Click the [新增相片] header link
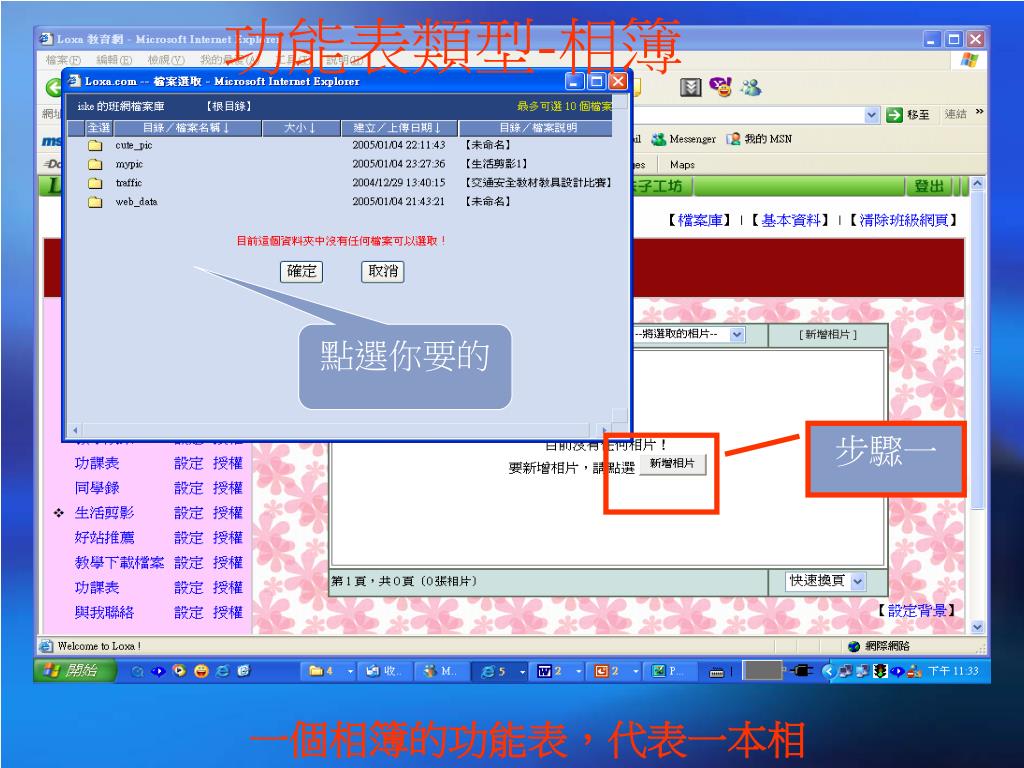The height and width of the screenshot is (768, 1024). tap(827, 334)
